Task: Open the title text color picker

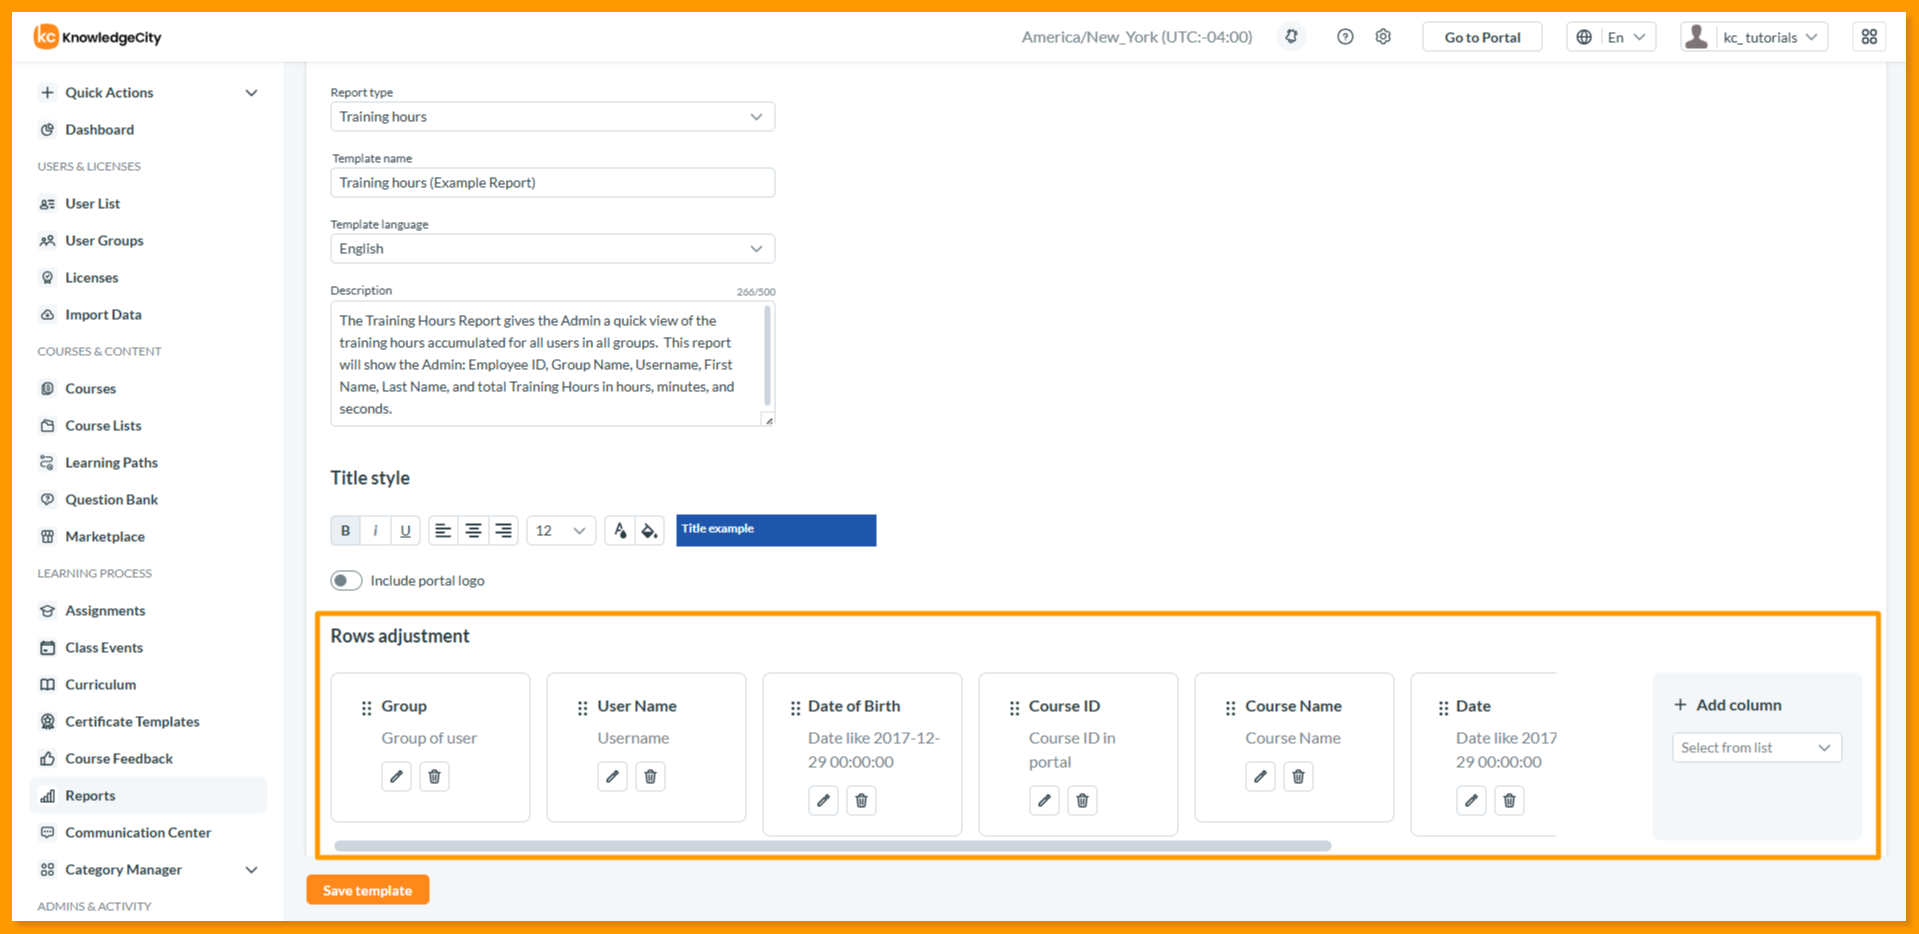Action: pos(620,530)
